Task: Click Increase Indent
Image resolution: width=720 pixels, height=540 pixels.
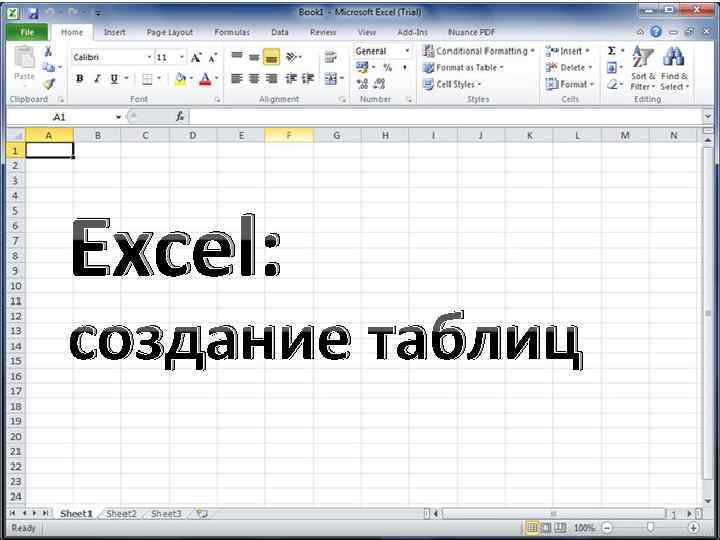Action: (x=308, y=79)
